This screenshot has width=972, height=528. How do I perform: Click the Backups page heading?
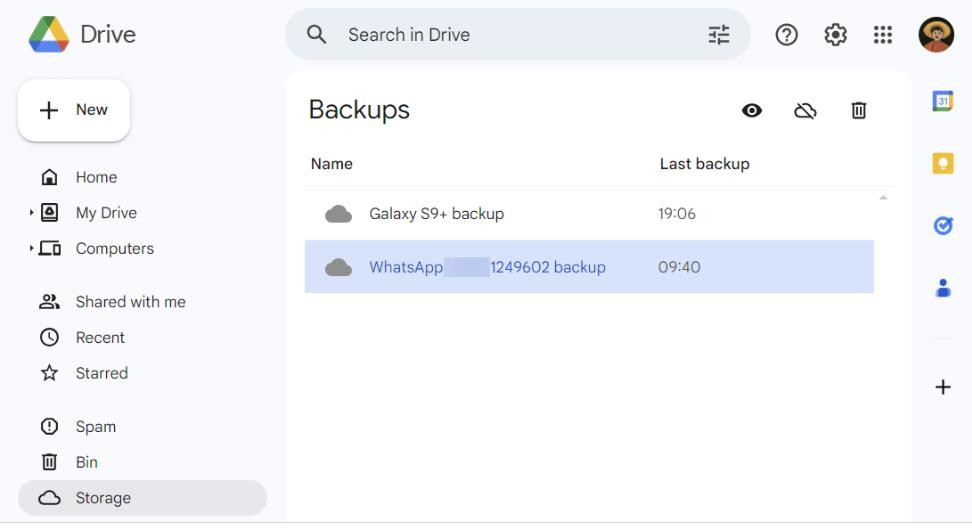pos(359,110)
